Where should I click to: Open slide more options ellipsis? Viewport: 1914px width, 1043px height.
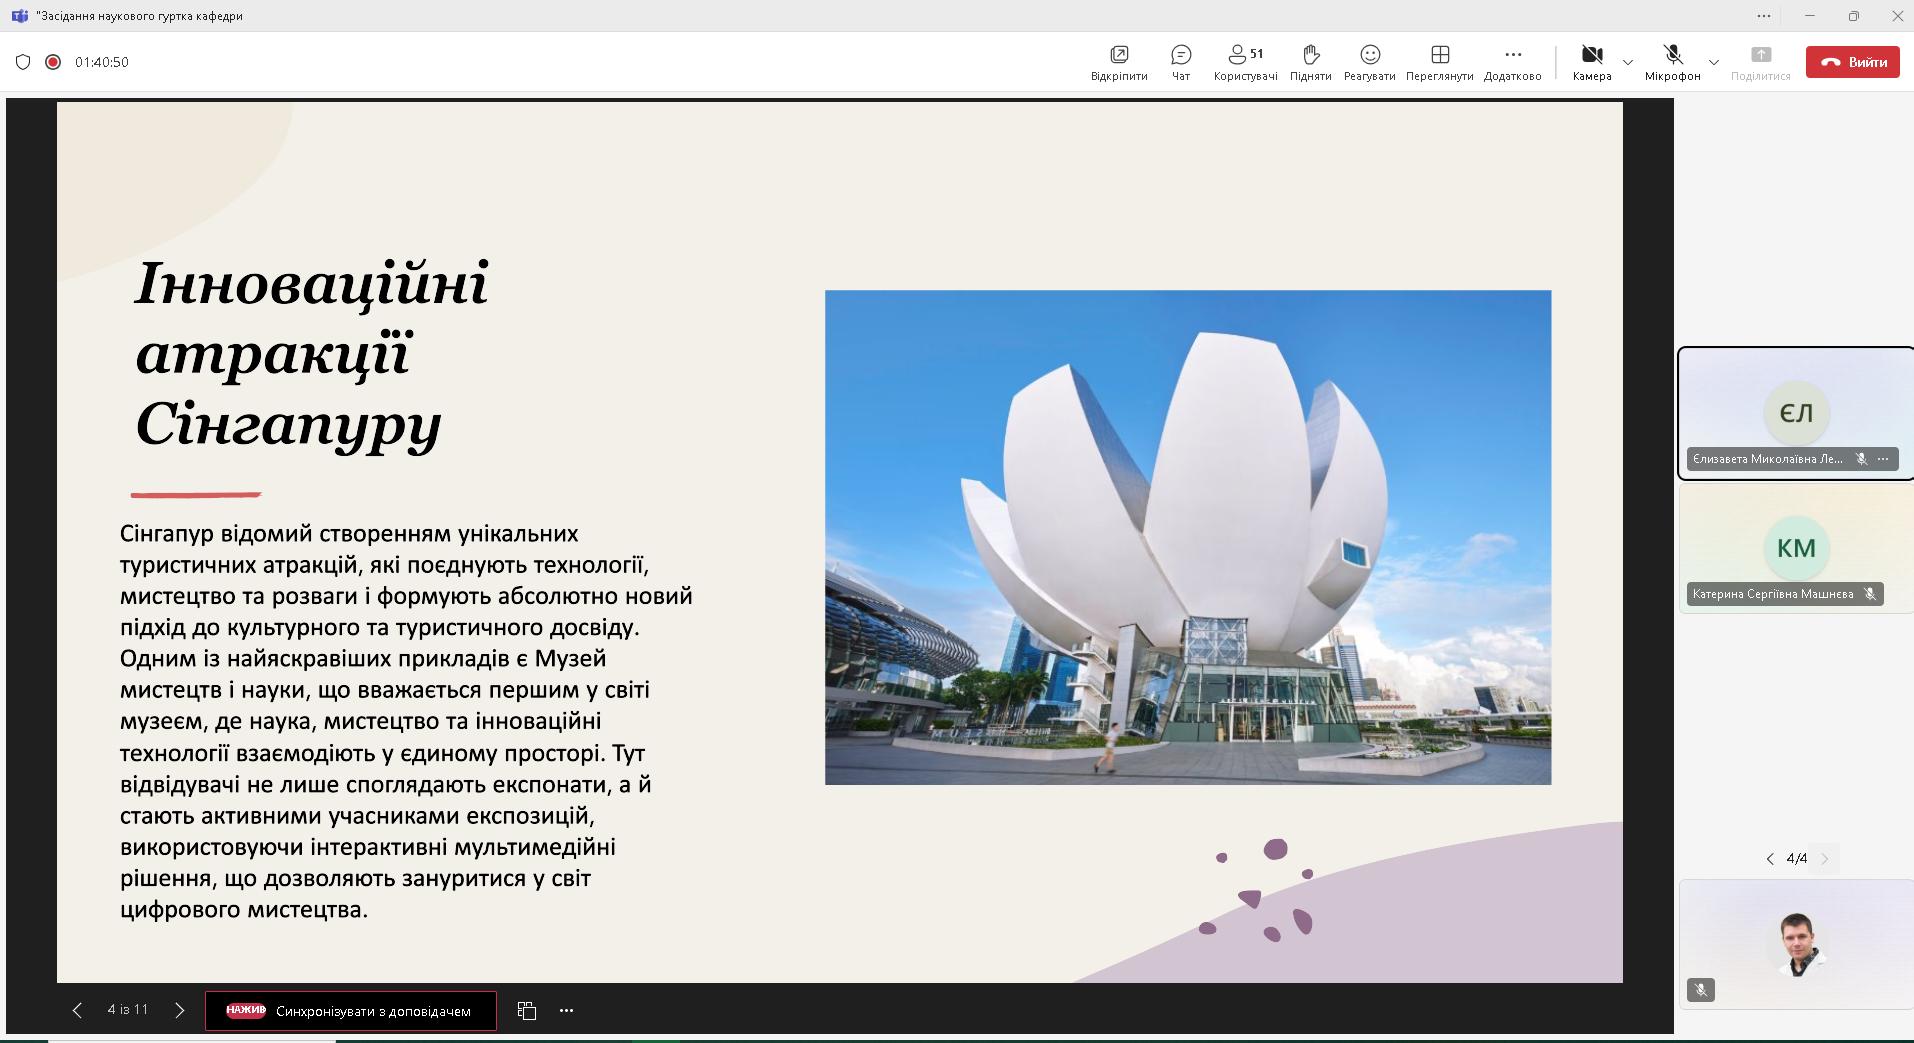coord(566,1010)
